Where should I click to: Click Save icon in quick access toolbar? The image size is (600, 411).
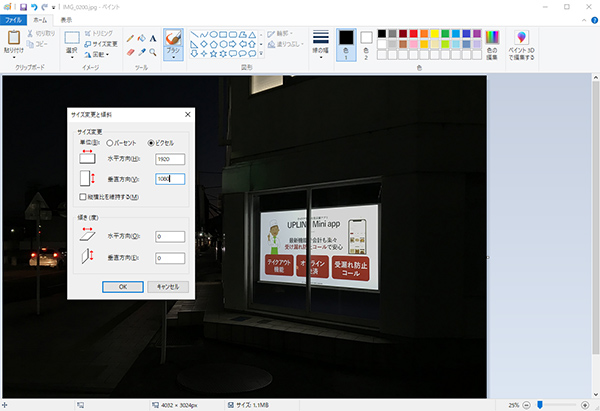coord(23,7)
